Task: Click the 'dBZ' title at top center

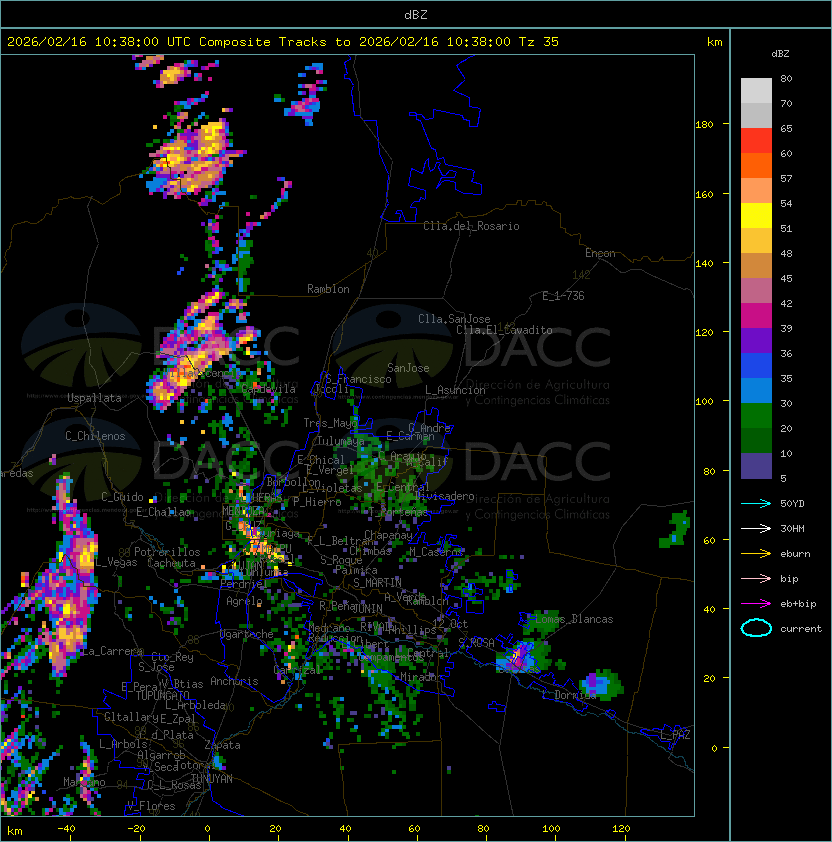Action: click(416, 15)
